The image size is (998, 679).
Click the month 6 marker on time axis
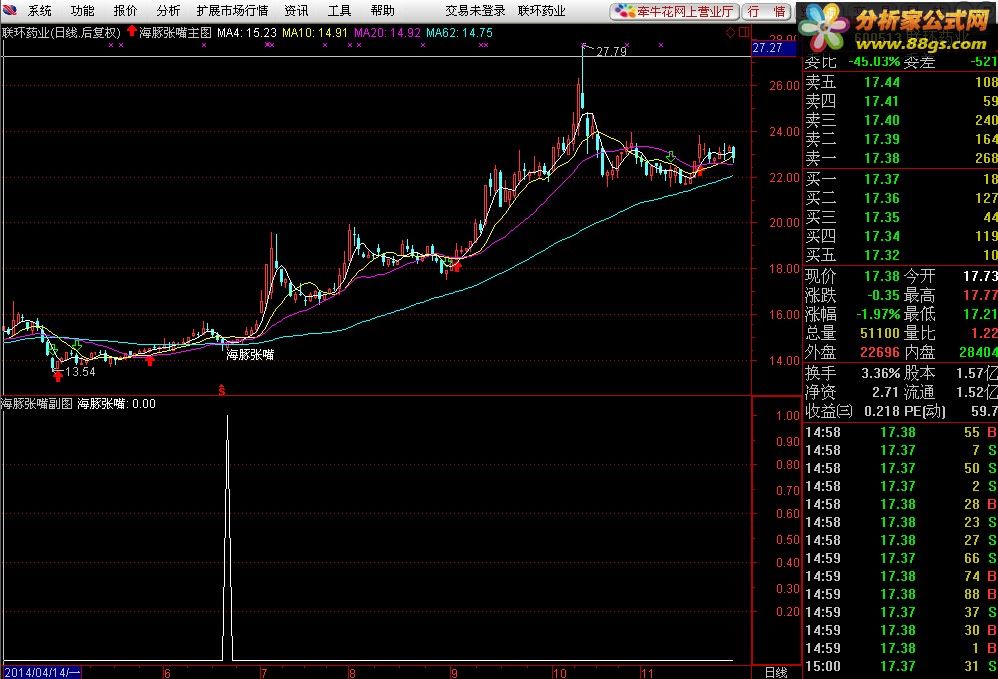(x=167, y=673)
